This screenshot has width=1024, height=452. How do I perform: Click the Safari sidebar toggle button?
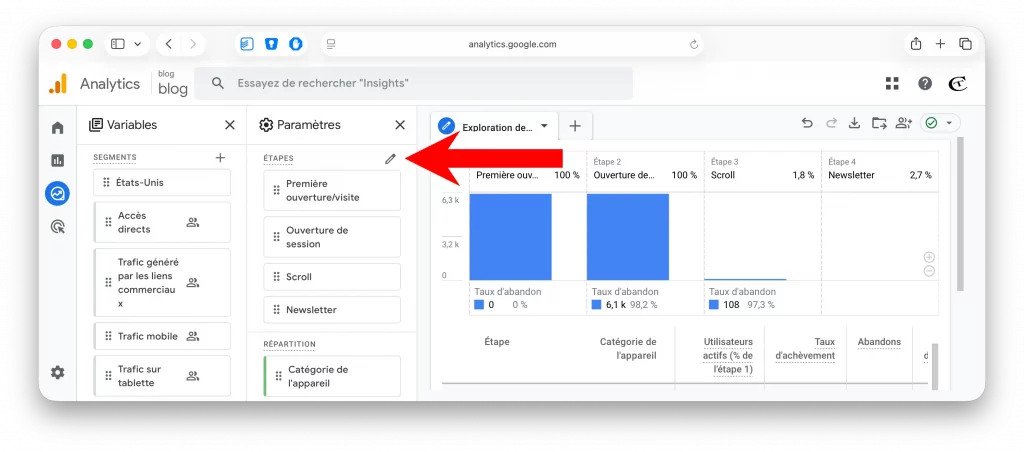pyautogui.click(x=118, y=44)
